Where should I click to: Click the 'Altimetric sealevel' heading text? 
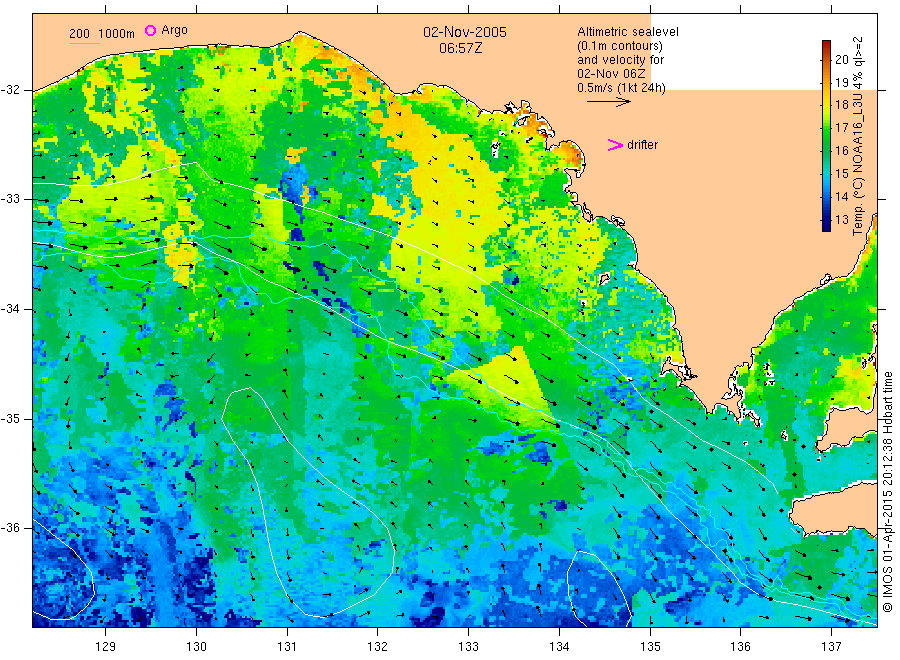click(628, 32)
